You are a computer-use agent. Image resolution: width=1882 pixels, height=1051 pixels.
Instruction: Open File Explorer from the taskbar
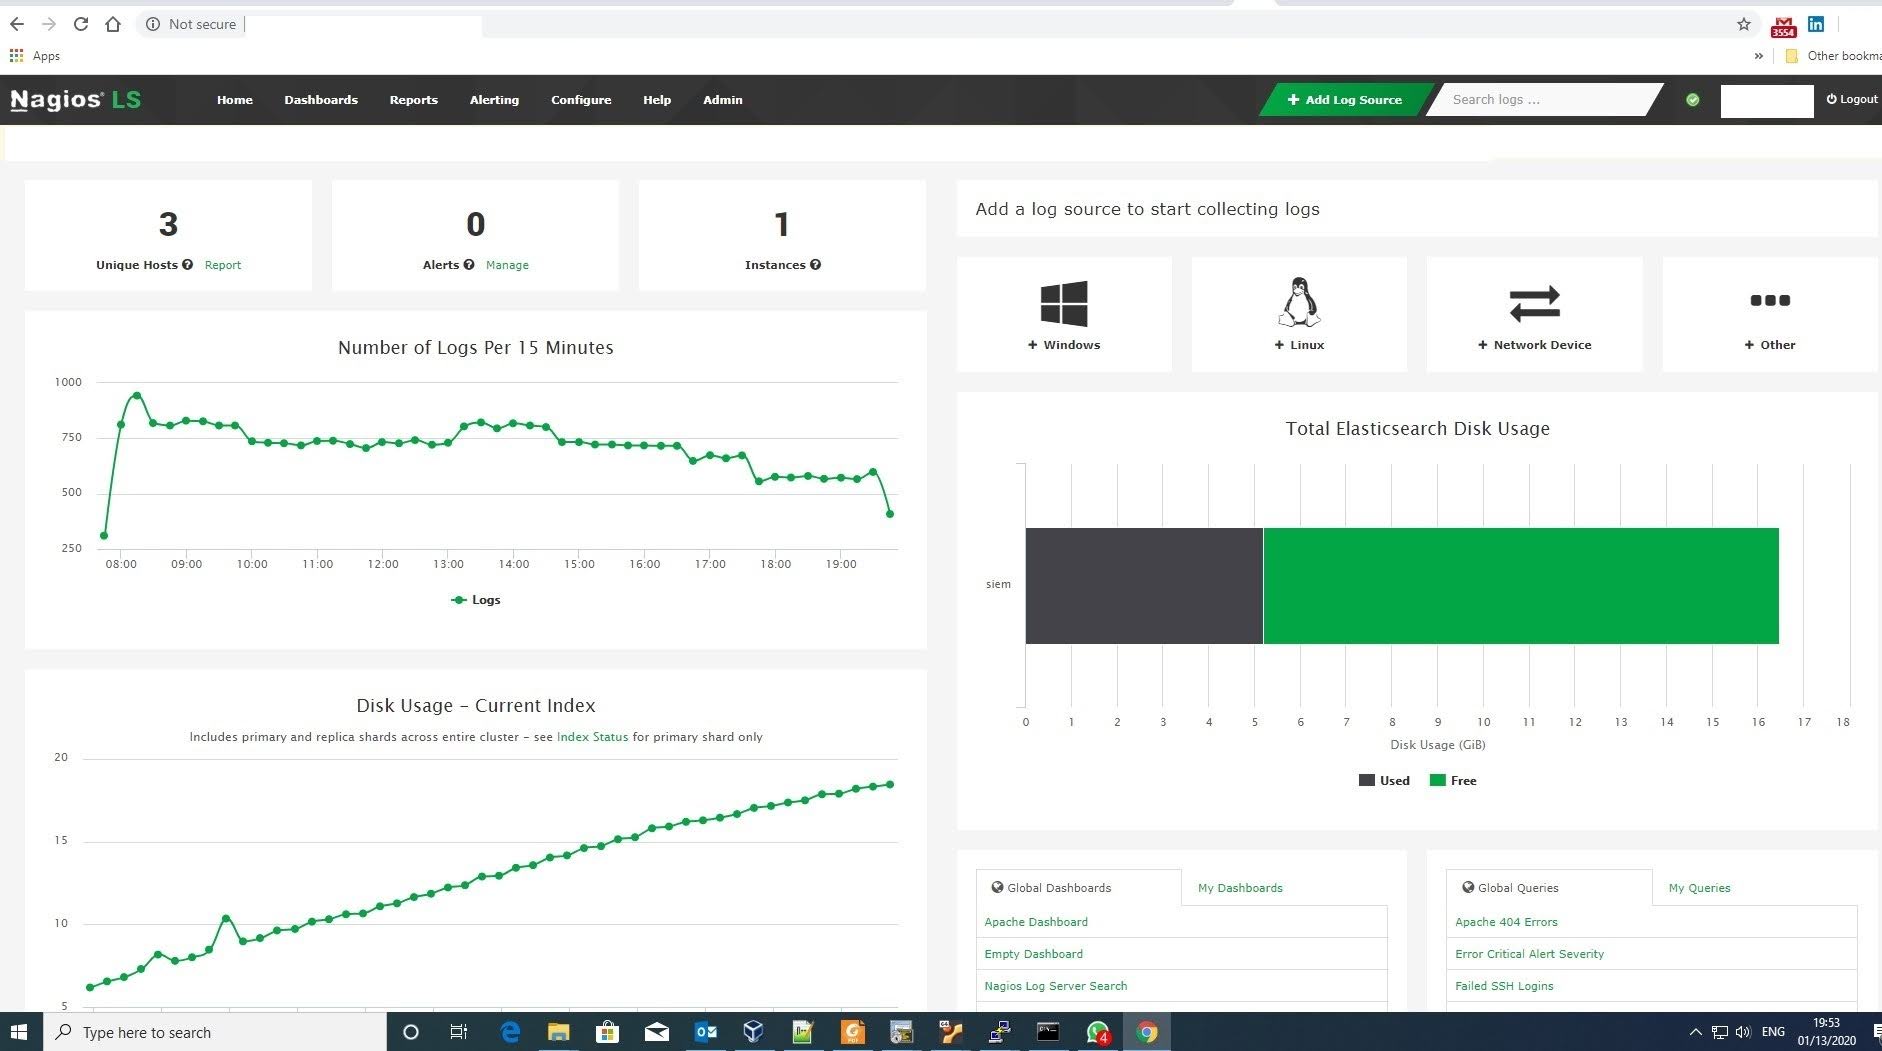(x=558, y=1032)
